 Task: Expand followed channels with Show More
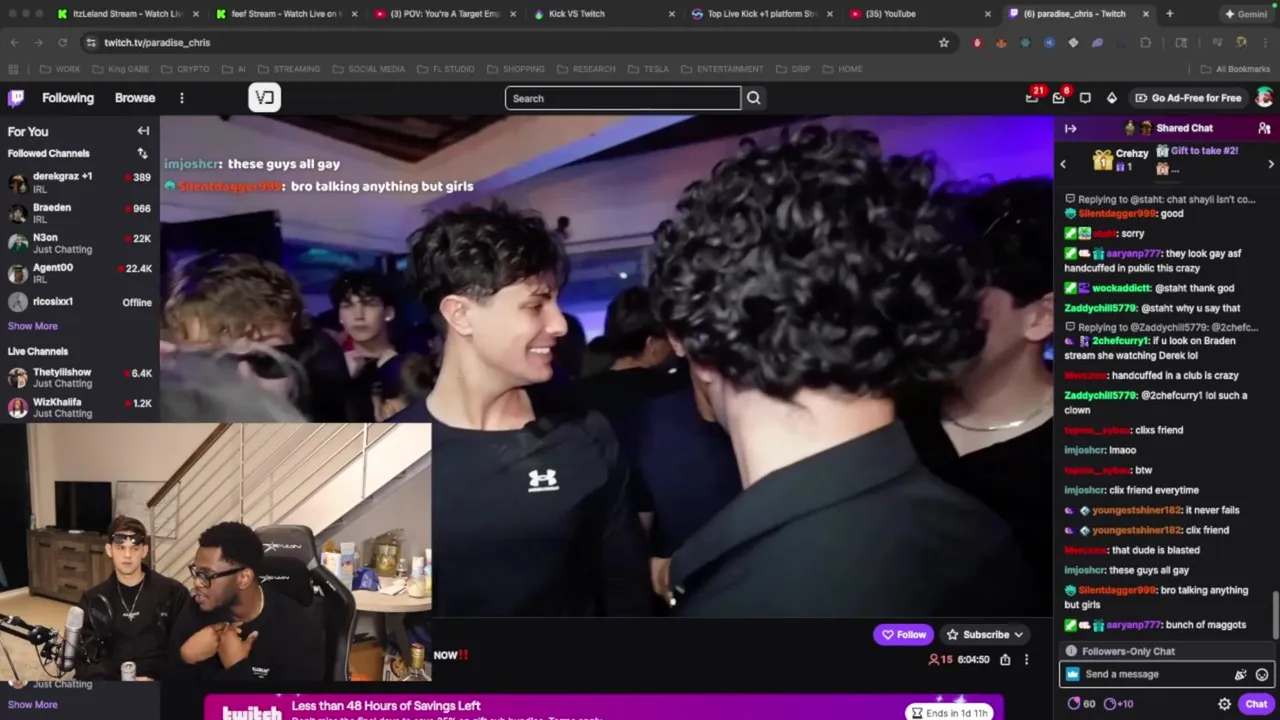33,326
